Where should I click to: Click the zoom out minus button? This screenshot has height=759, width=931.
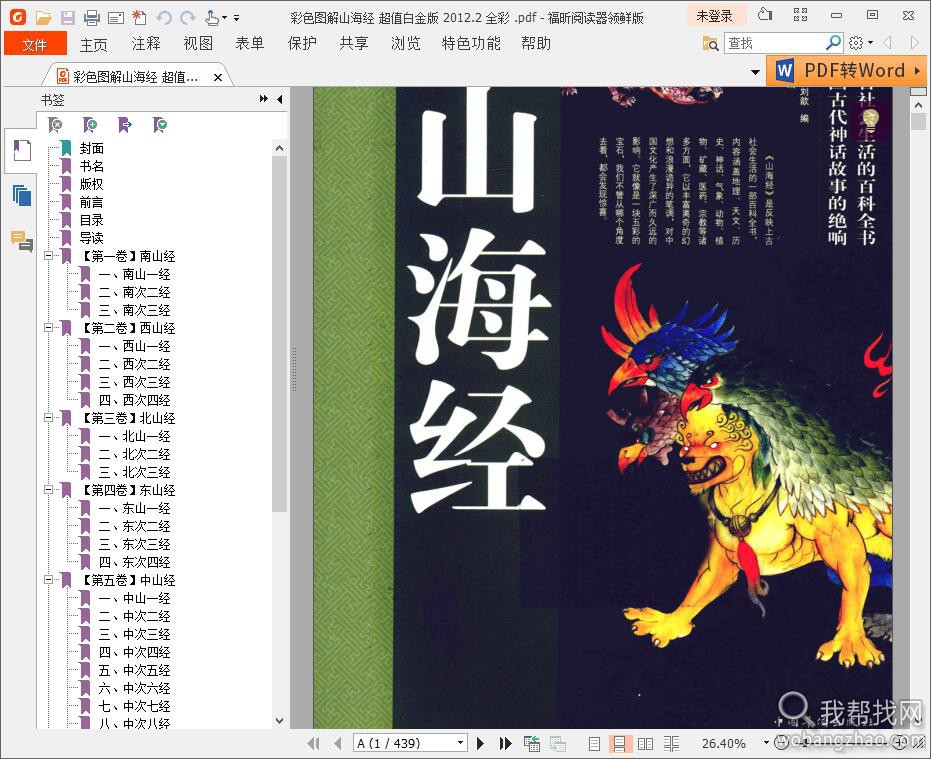[x=783, y=742]
